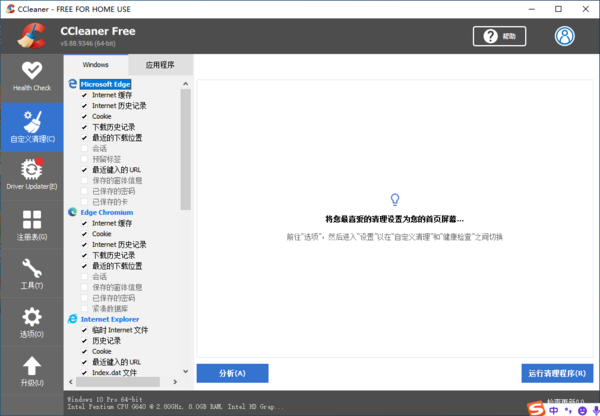Open the Tools (工具) wrench icon

[32, 268]
